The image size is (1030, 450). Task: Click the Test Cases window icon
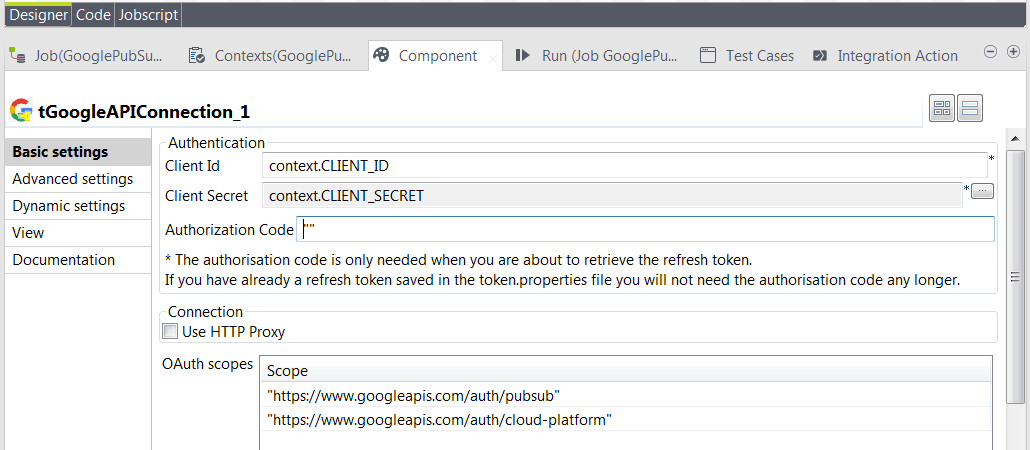coord(707,56)
